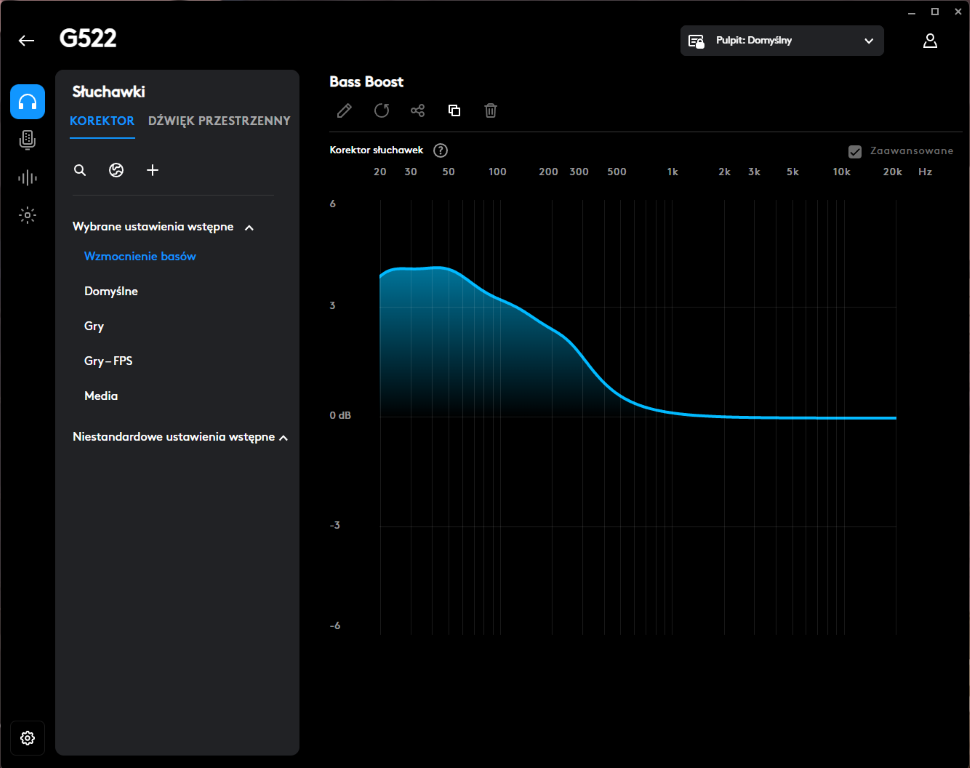Duplicate the Bass Boost preset
Screen dimensions: 970x768
pyautogui.click(x=454, y=110)
